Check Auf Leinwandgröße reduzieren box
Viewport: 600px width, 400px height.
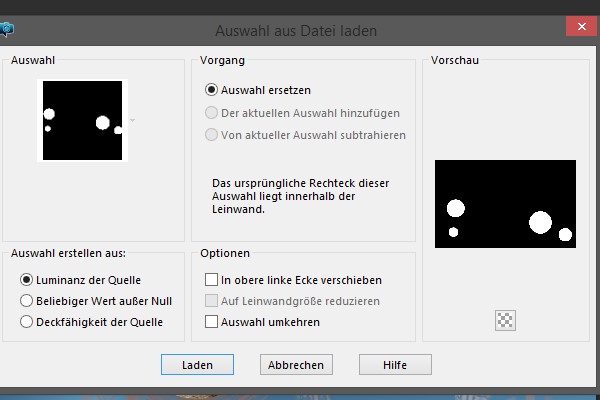[x=211, y=301]
